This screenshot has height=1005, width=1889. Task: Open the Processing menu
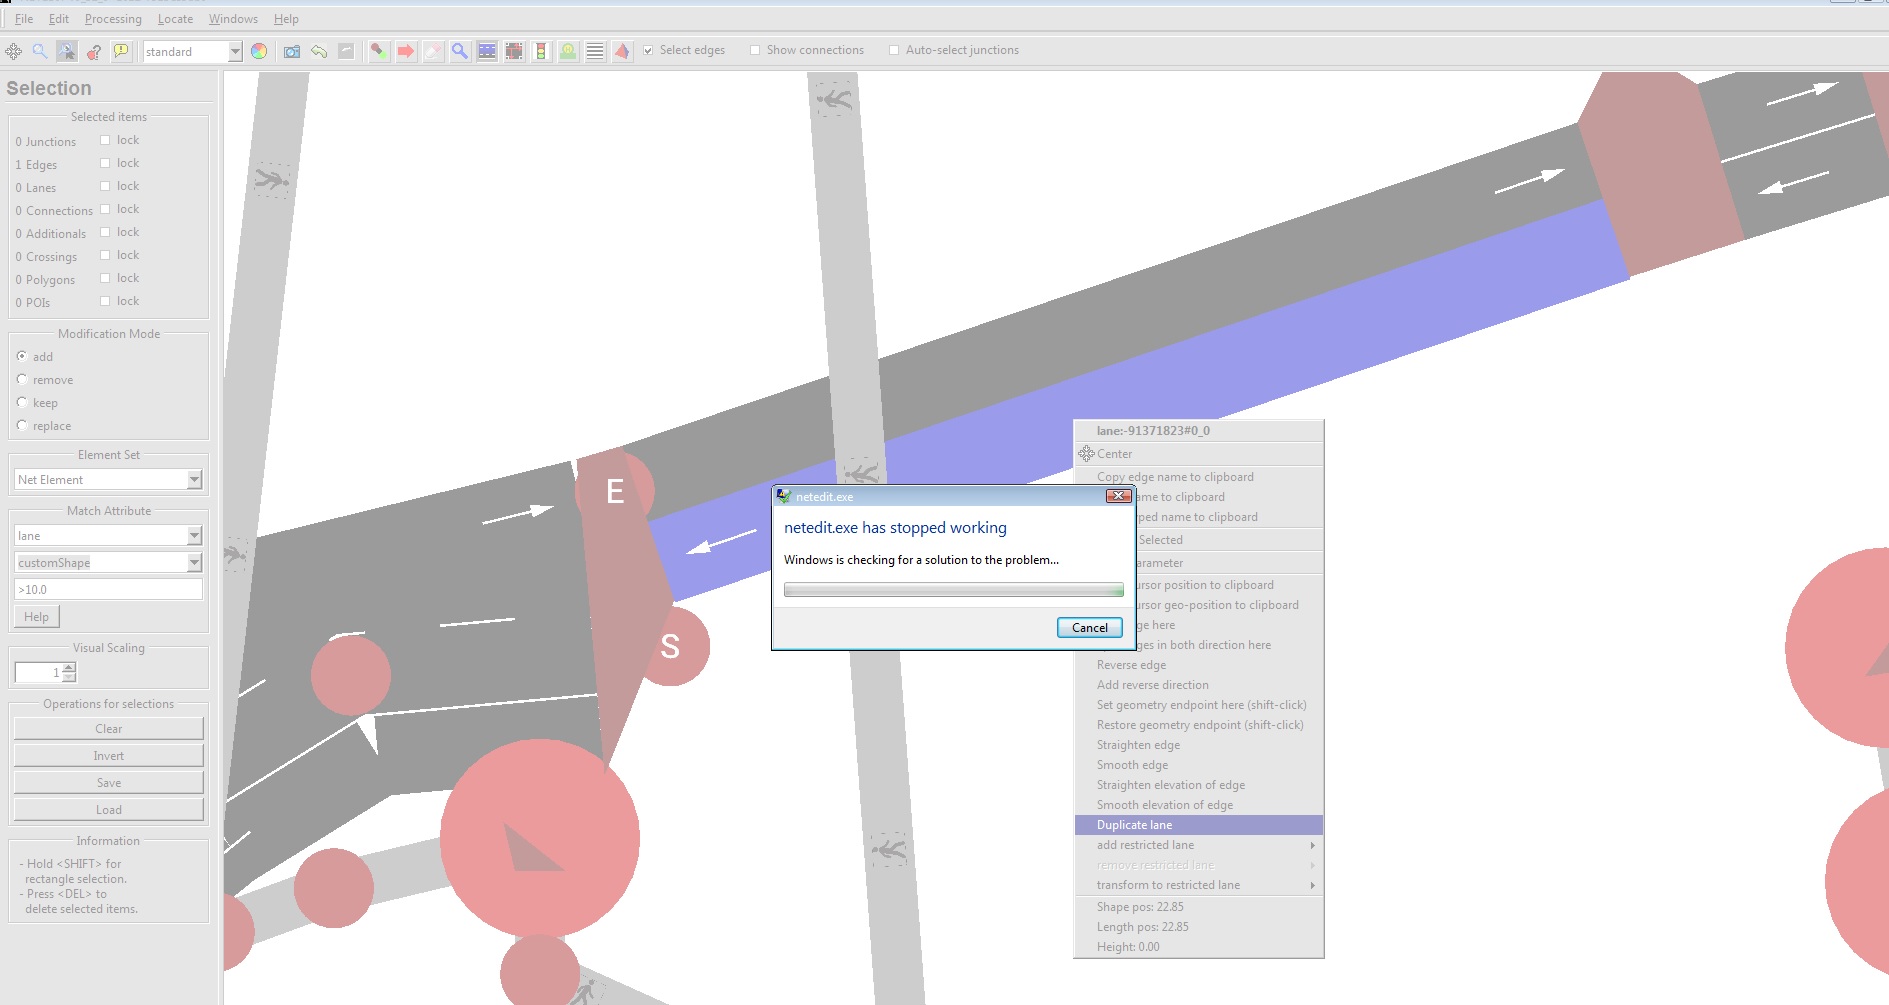tap(113, 19)
